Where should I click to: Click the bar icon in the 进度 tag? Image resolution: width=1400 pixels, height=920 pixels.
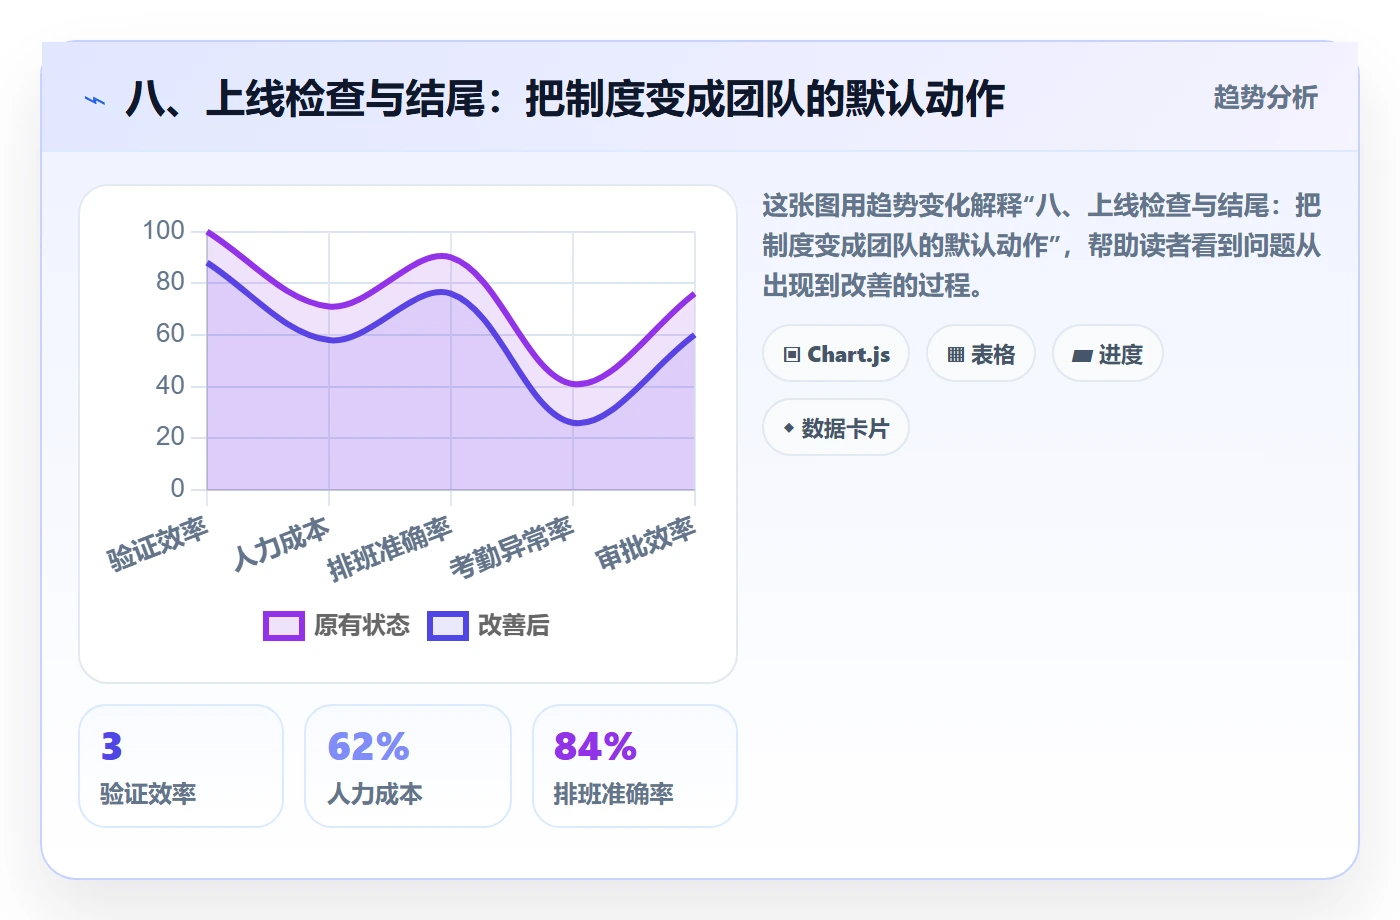(1082, 355)
